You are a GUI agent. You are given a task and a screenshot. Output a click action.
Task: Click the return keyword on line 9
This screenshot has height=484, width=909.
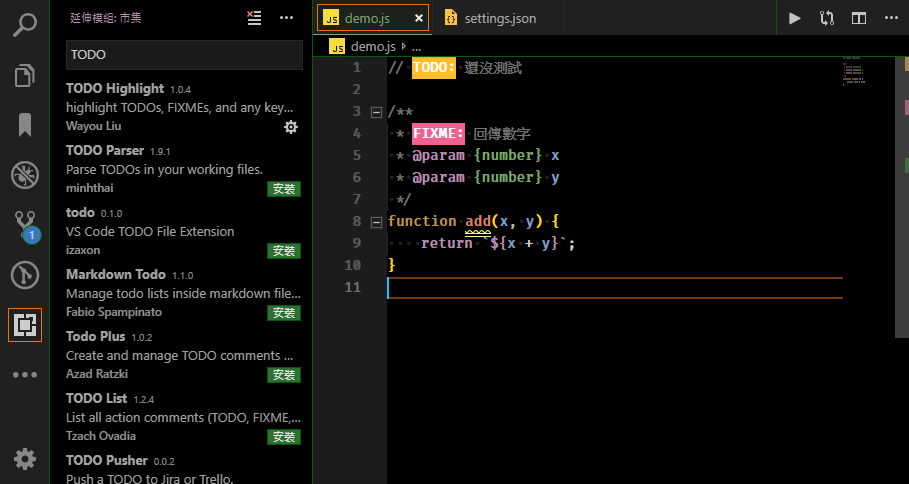pos(447,243)
